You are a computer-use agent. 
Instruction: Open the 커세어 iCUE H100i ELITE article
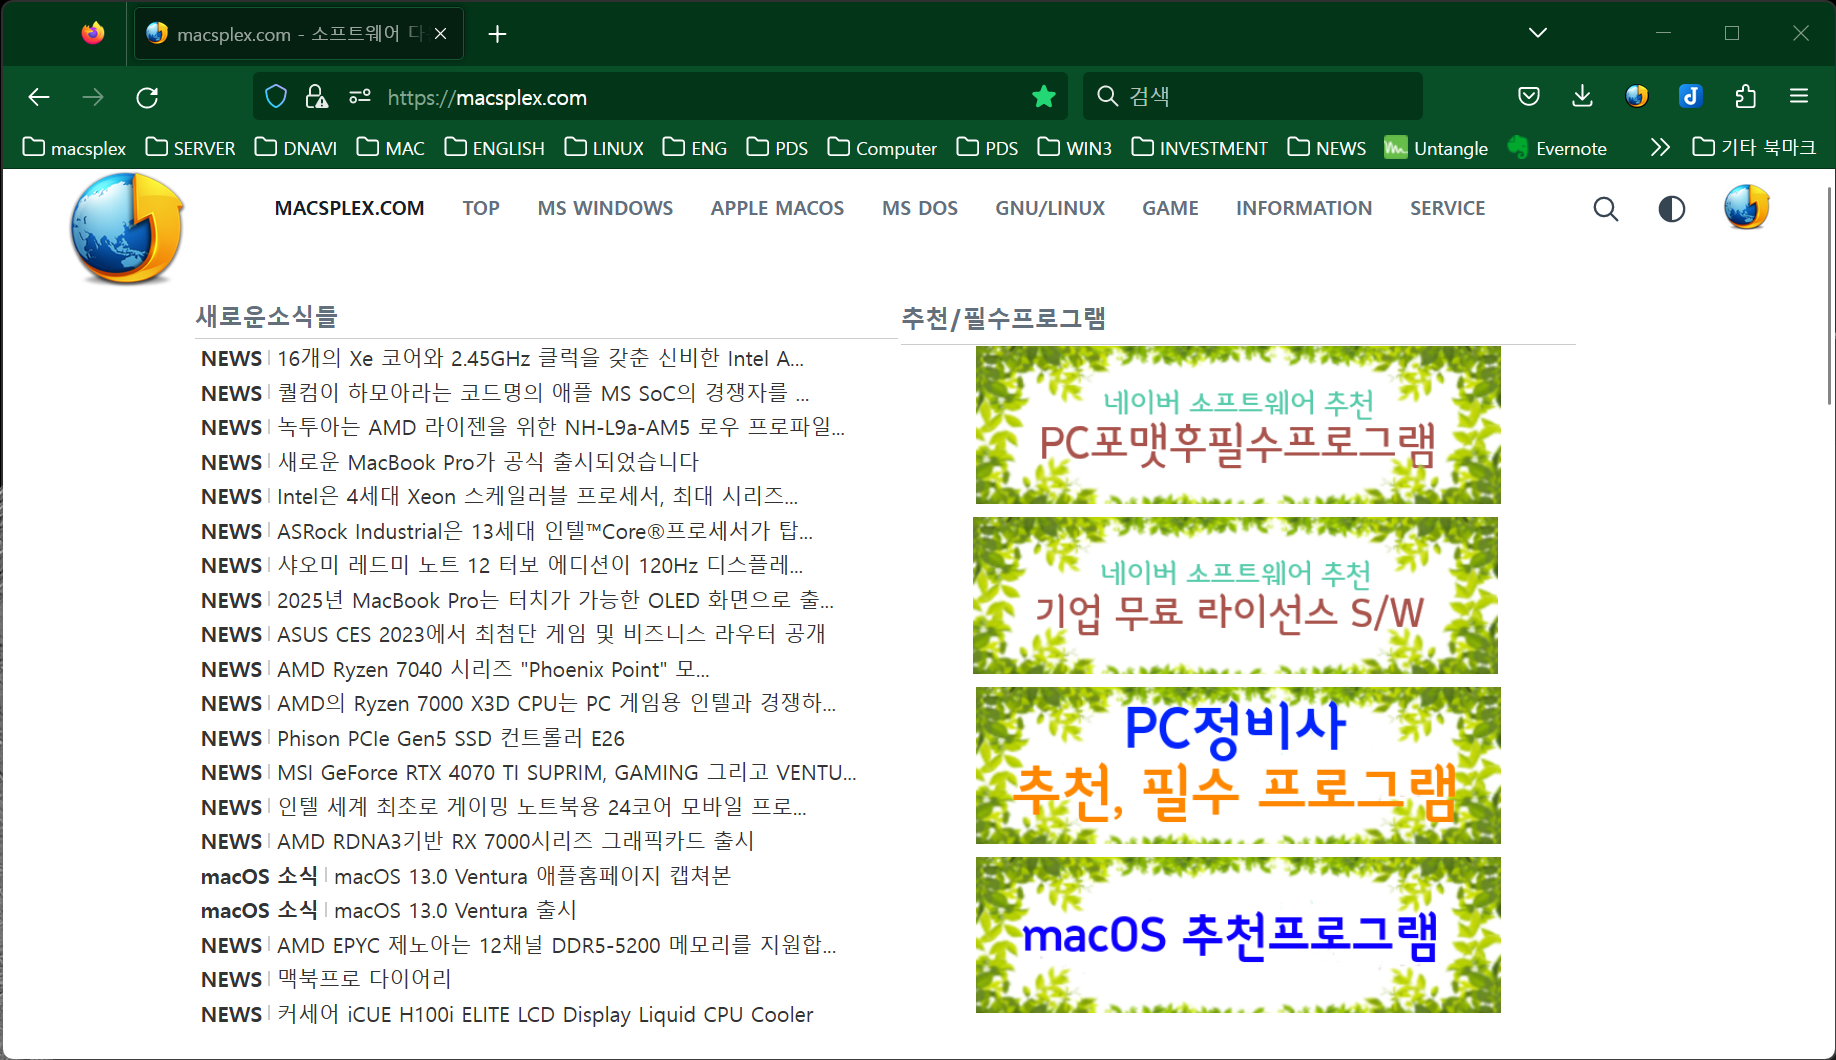545,1014
